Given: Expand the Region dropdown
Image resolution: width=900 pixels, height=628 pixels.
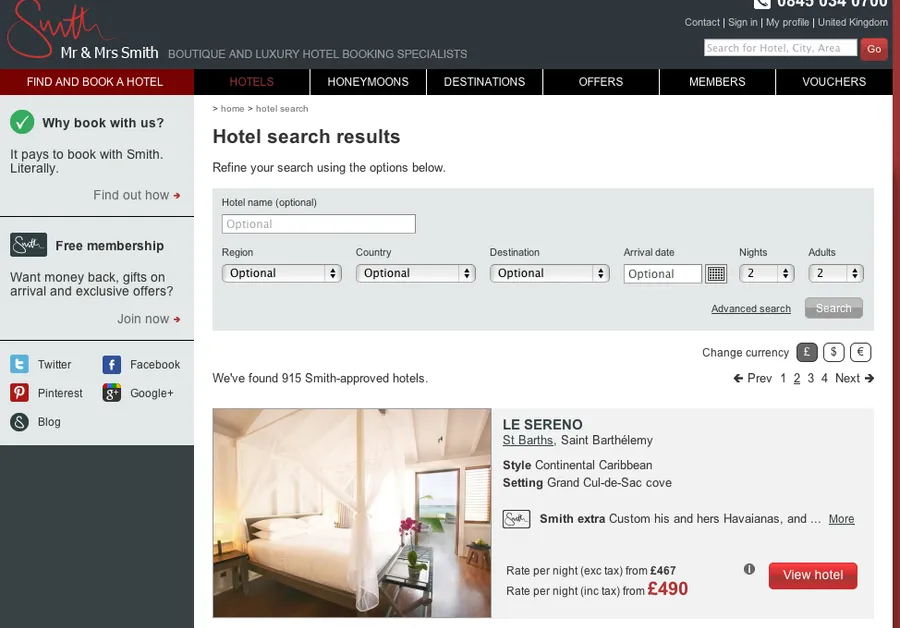Looking at the screenshot, I should (x=281, y=273).
